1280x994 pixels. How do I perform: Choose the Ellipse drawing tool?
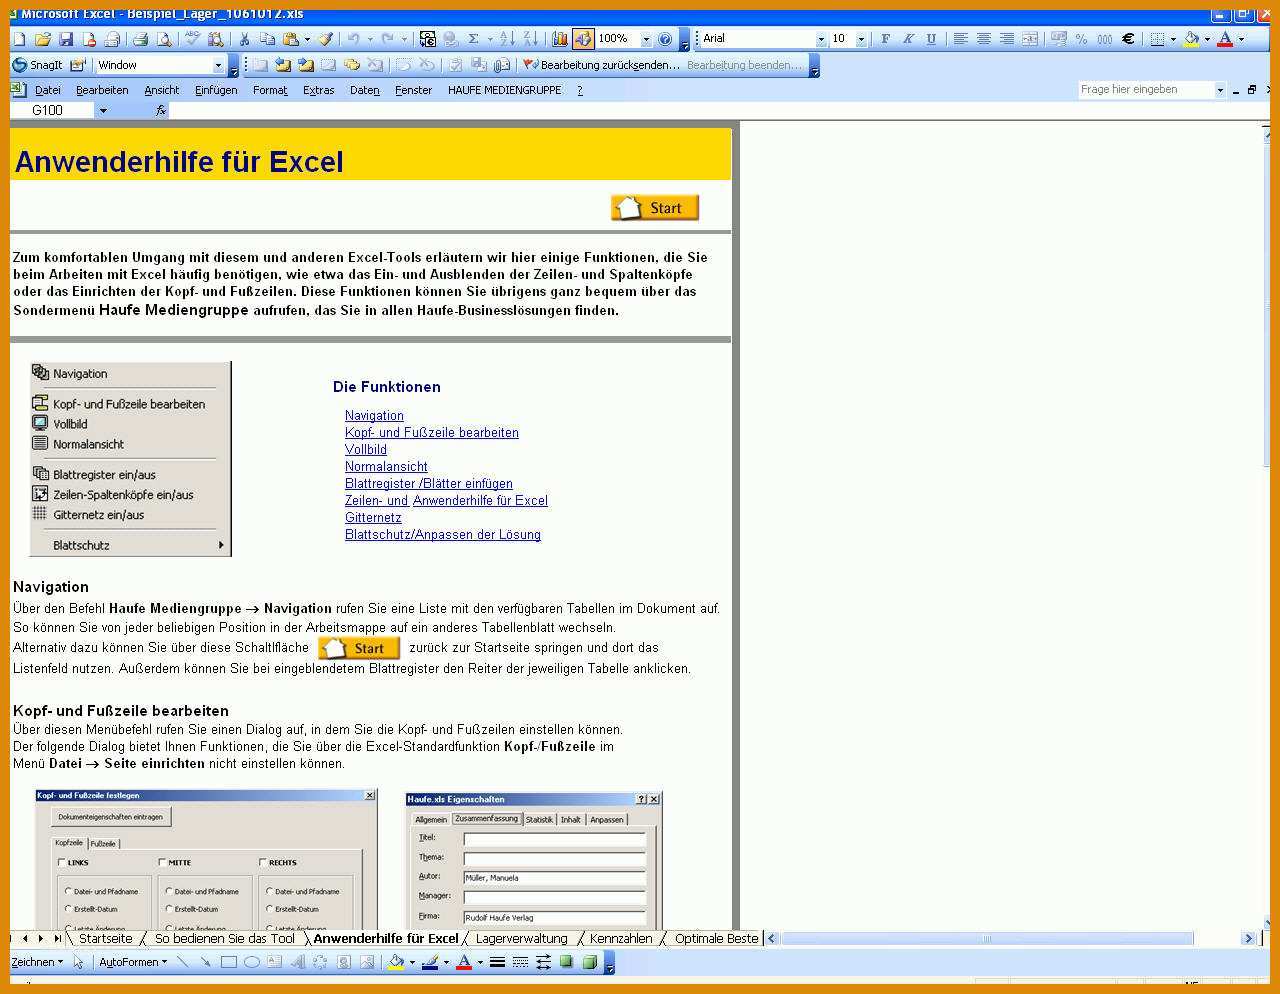click(x=251, y=962)
